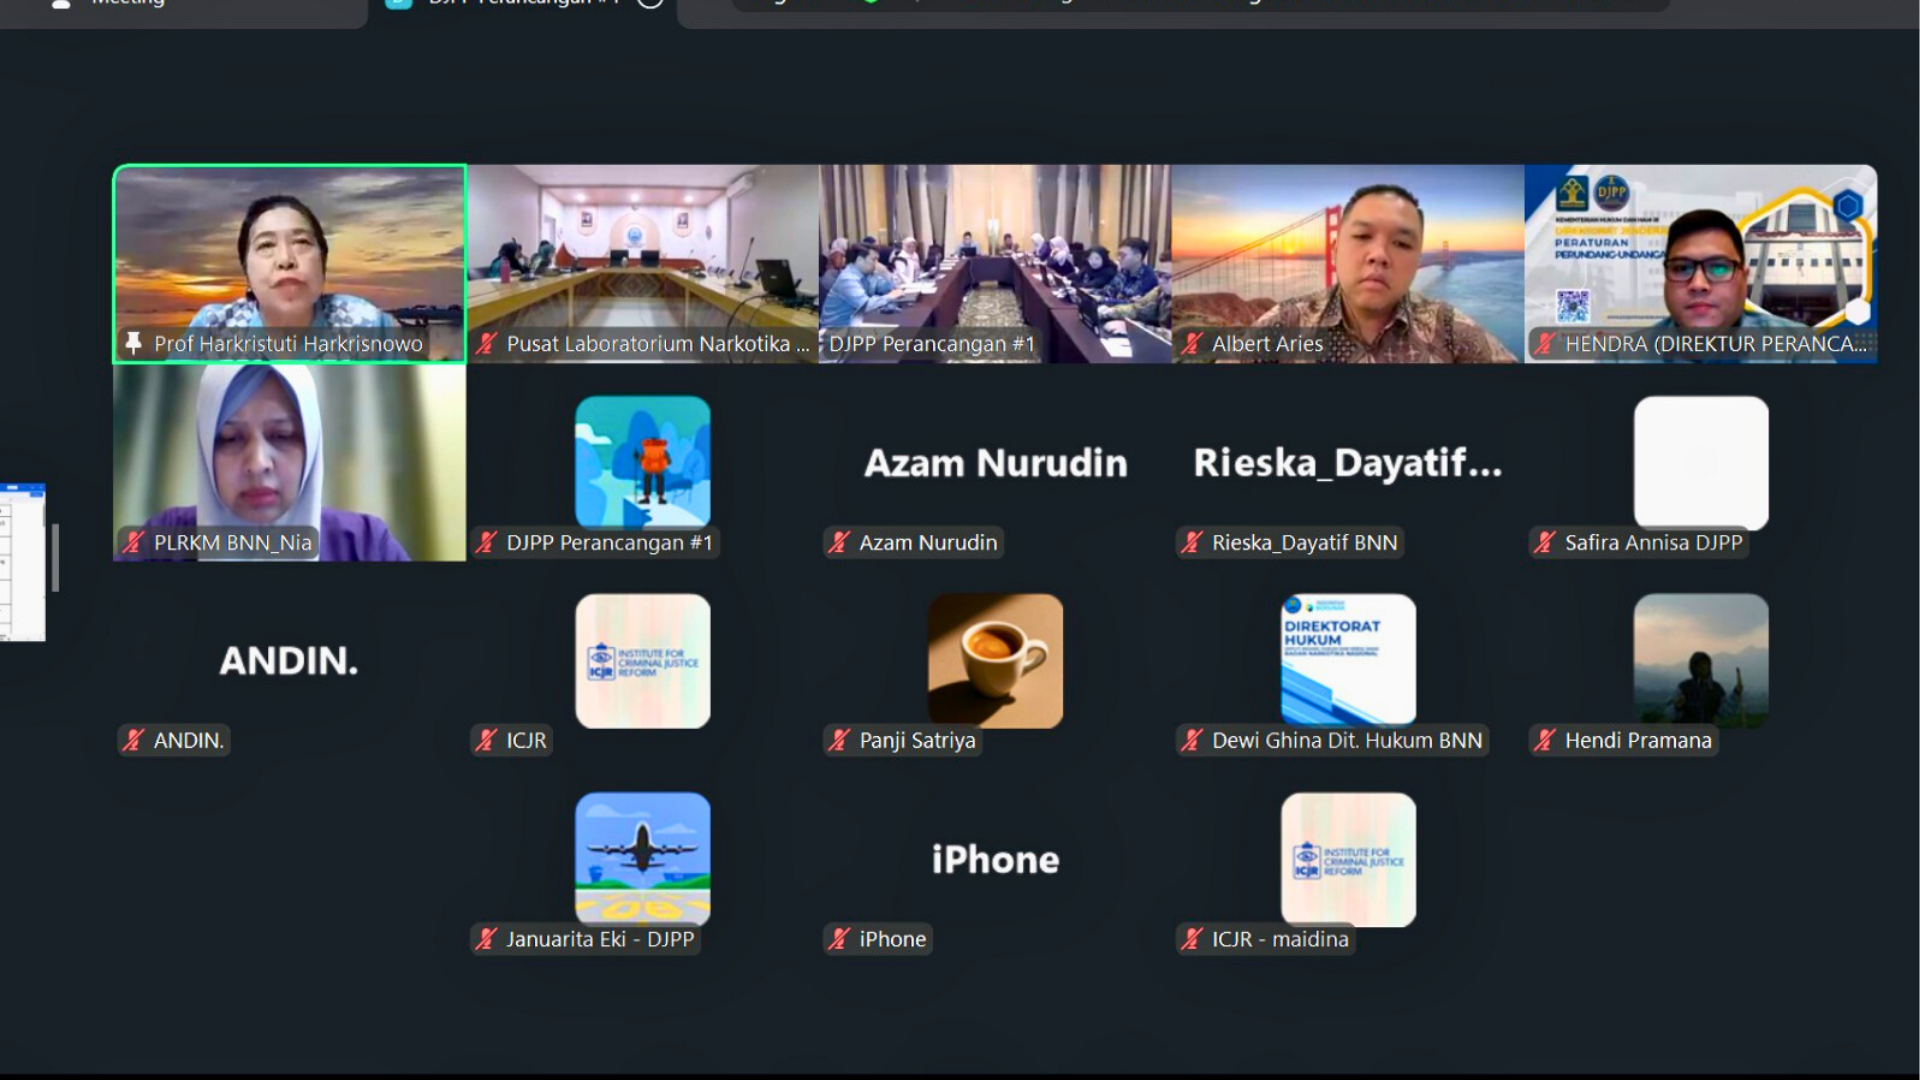1920x1080 pixels.
Task: Click the pin icon on Prof Harkristuti's tile
Action: click(133, 344)
